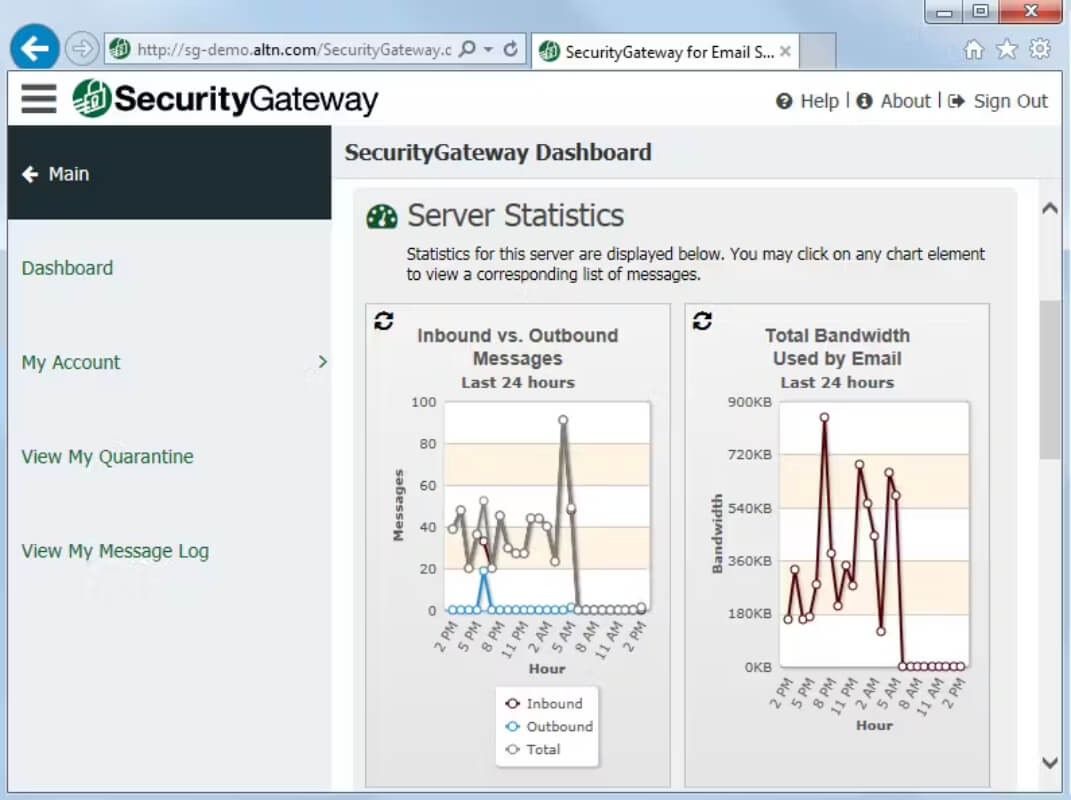
Task: Open the Help link
Action: pyautogui.click(x=819, y=101)
